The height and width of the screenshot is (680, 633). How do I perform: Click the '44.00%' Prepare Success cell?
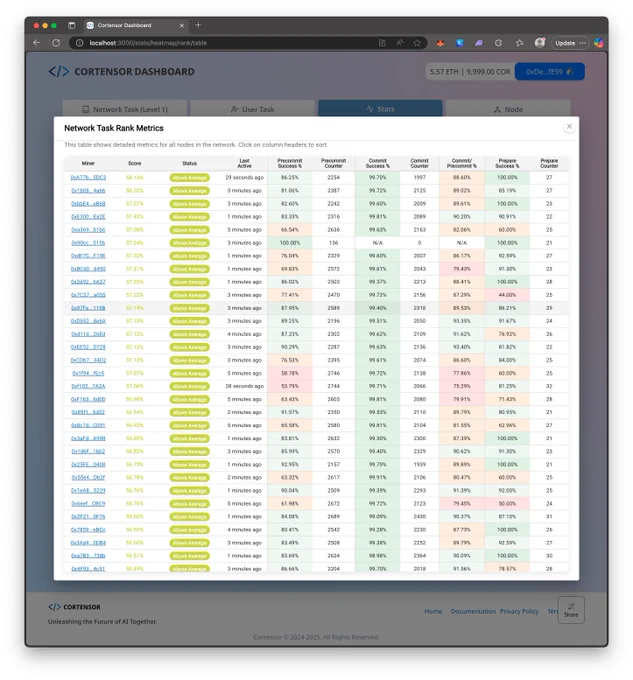[507, 295]
